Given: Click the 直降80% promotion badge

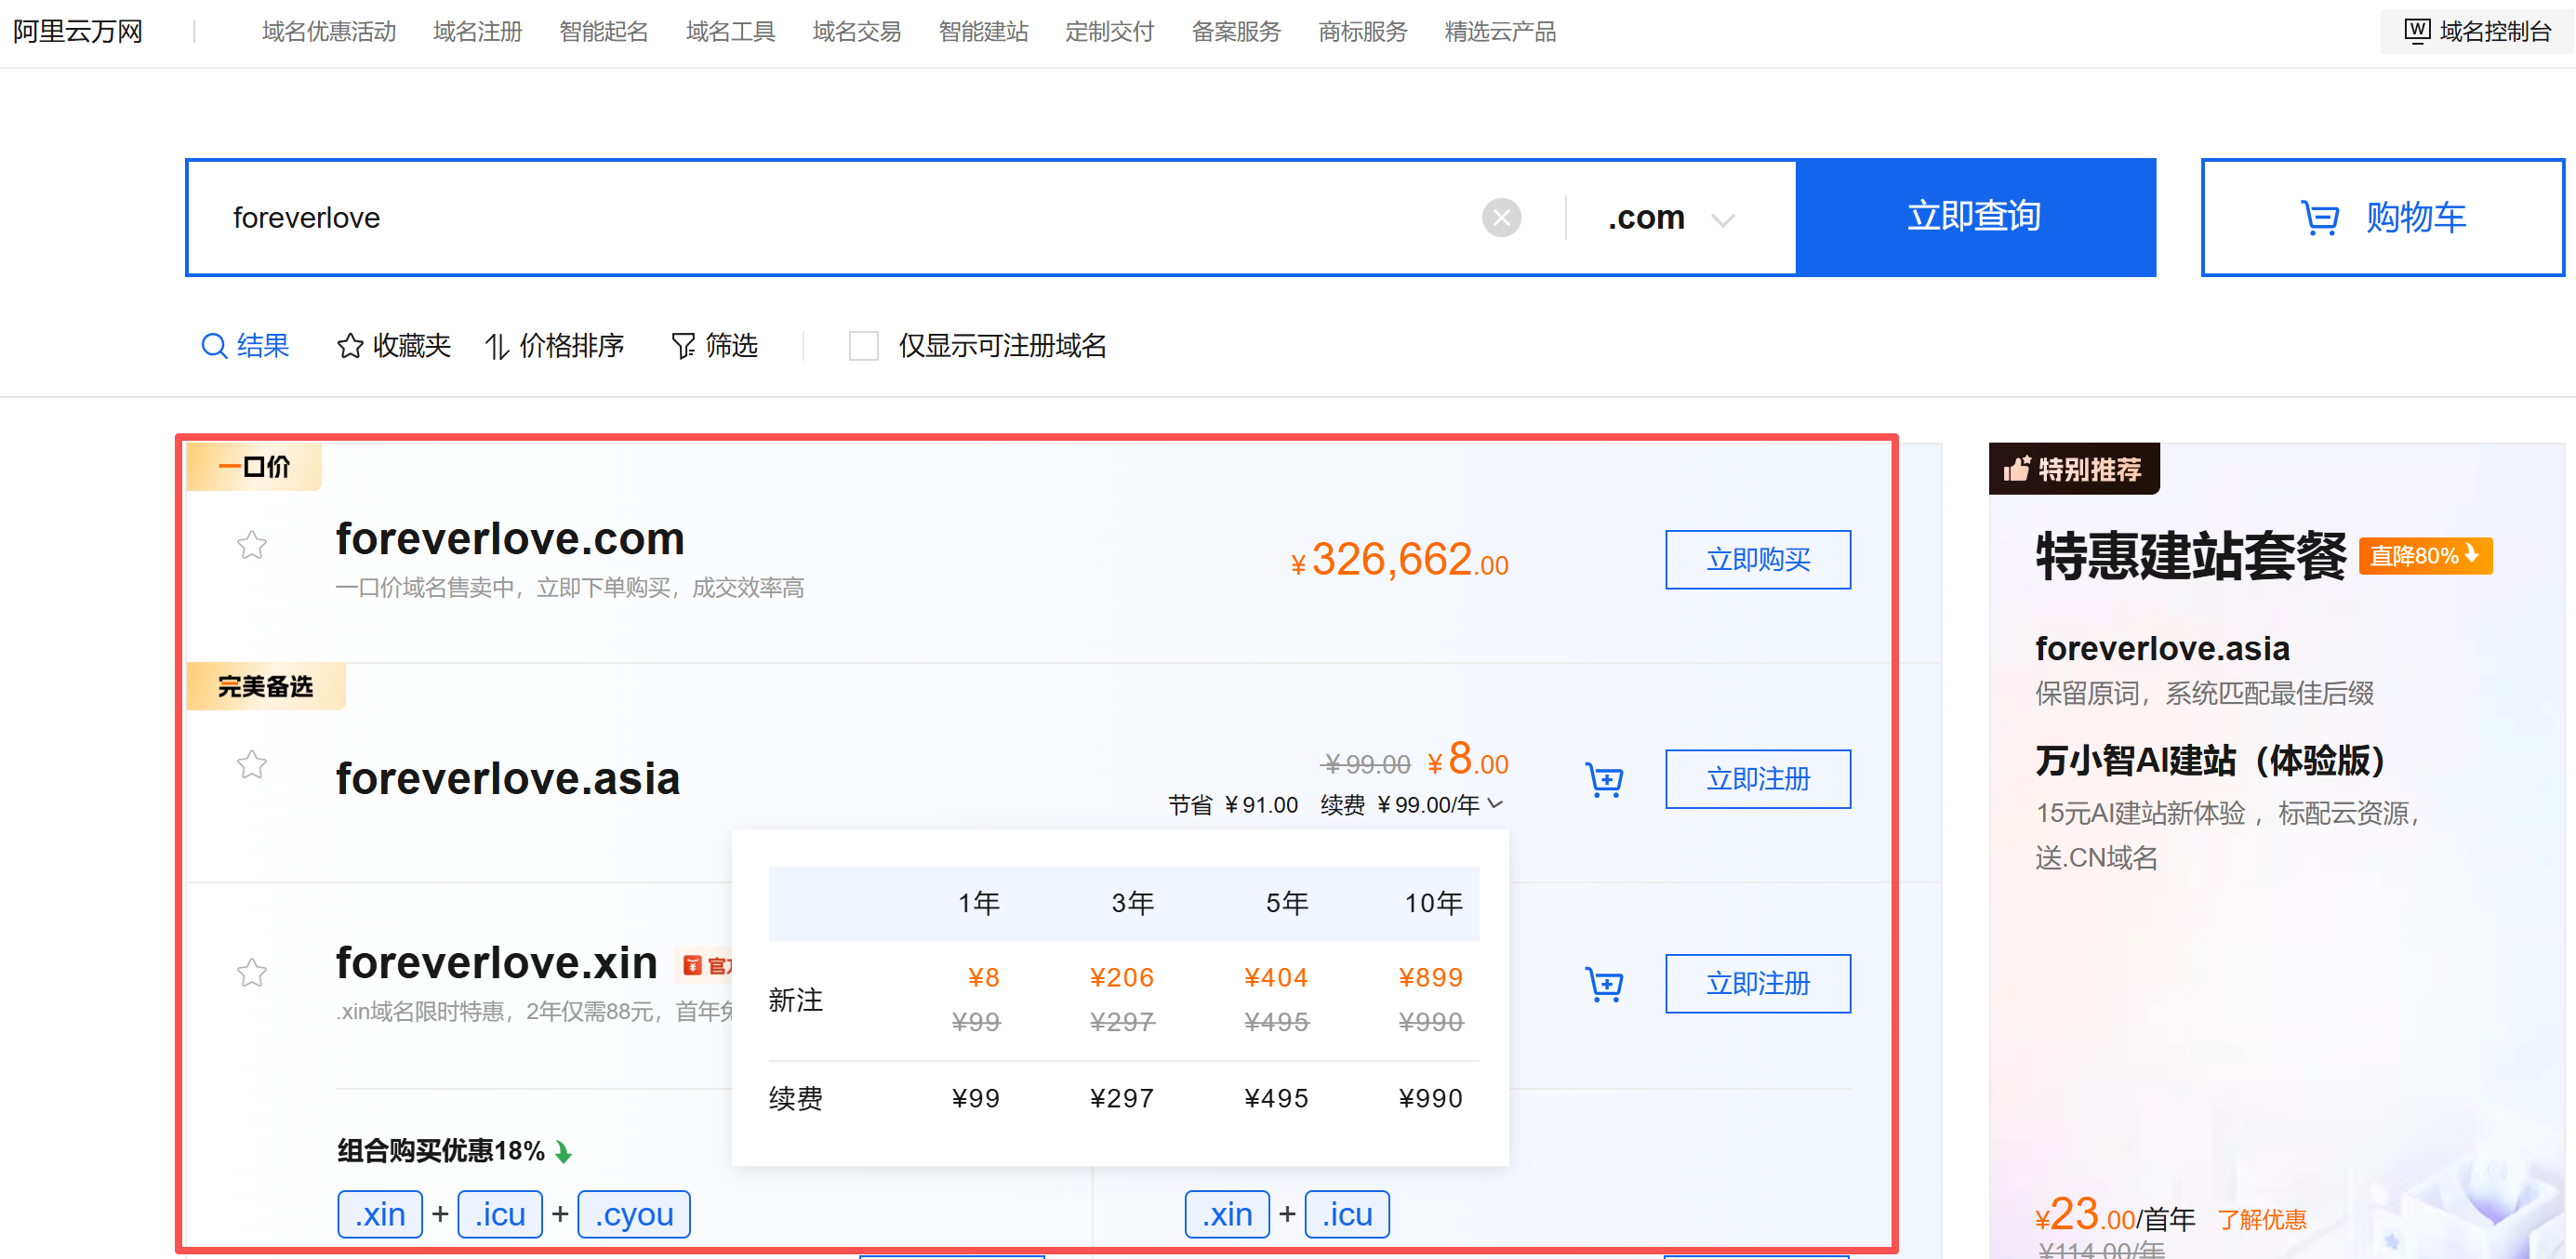Looking at the screenshot, I should click(x=2425, y=555).
